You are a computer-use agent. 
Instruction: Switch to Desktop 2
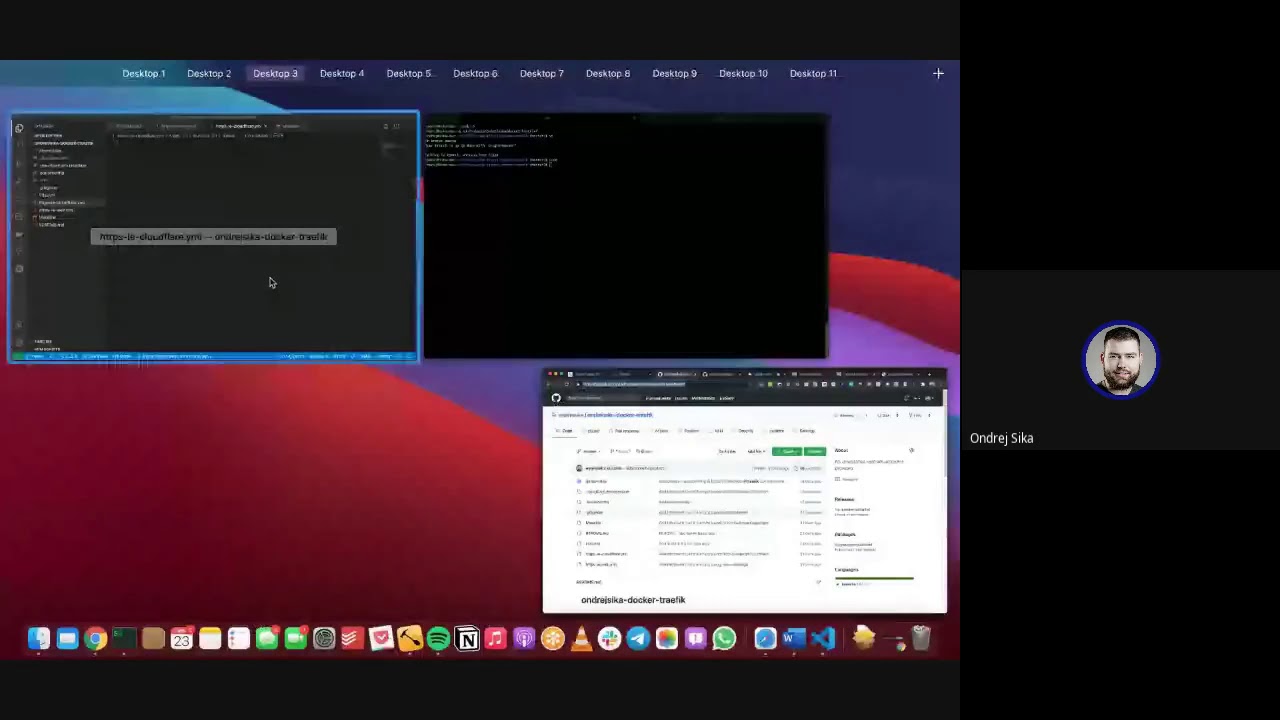[209, 73]
